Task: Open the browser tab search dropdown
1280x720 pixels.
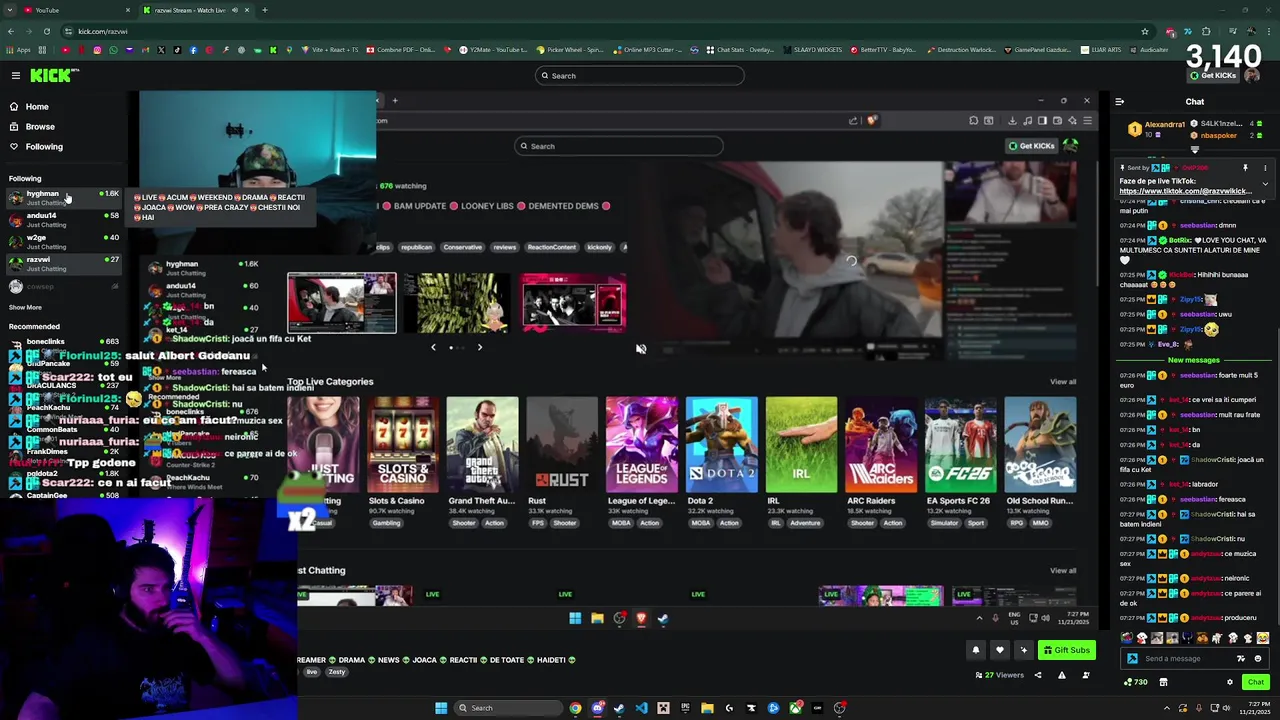Action: click(x=9, y=10)
